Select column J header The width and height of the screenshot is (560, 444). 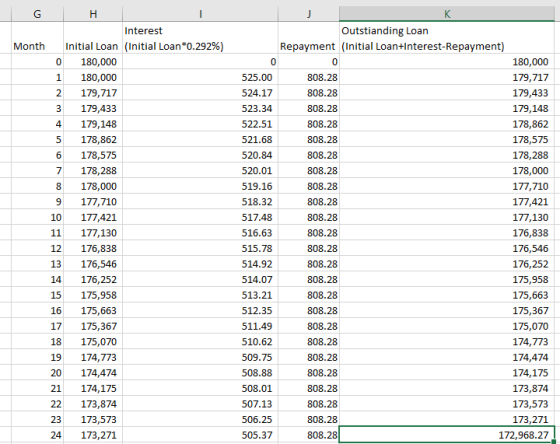(x=309, y=14)
